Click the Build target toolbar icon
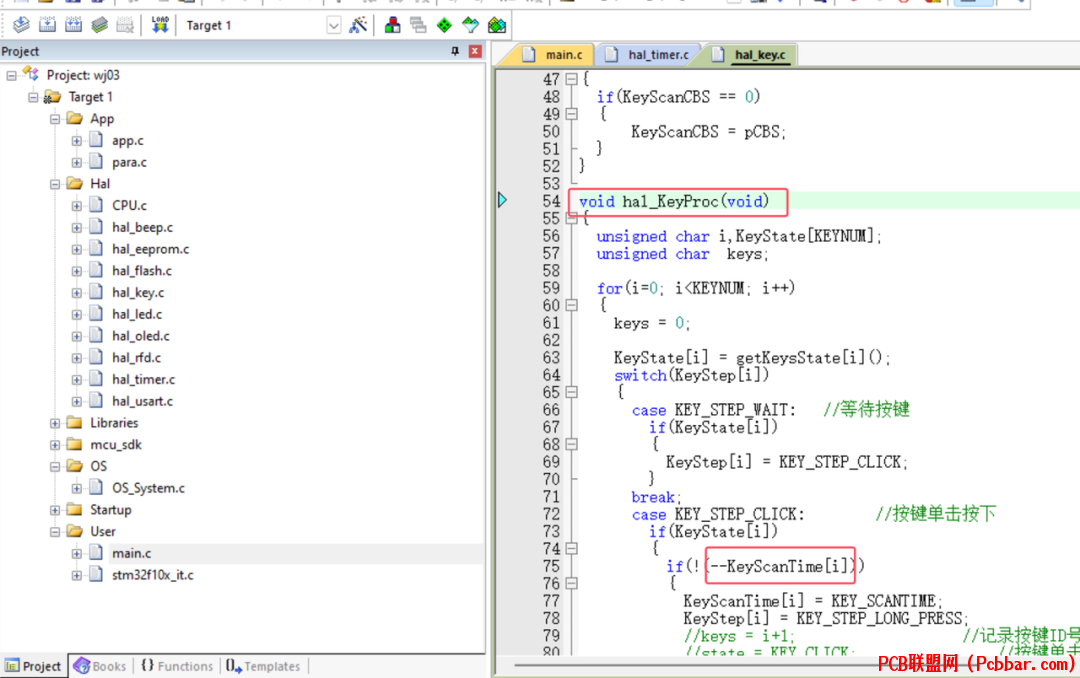 coord(48,25)
